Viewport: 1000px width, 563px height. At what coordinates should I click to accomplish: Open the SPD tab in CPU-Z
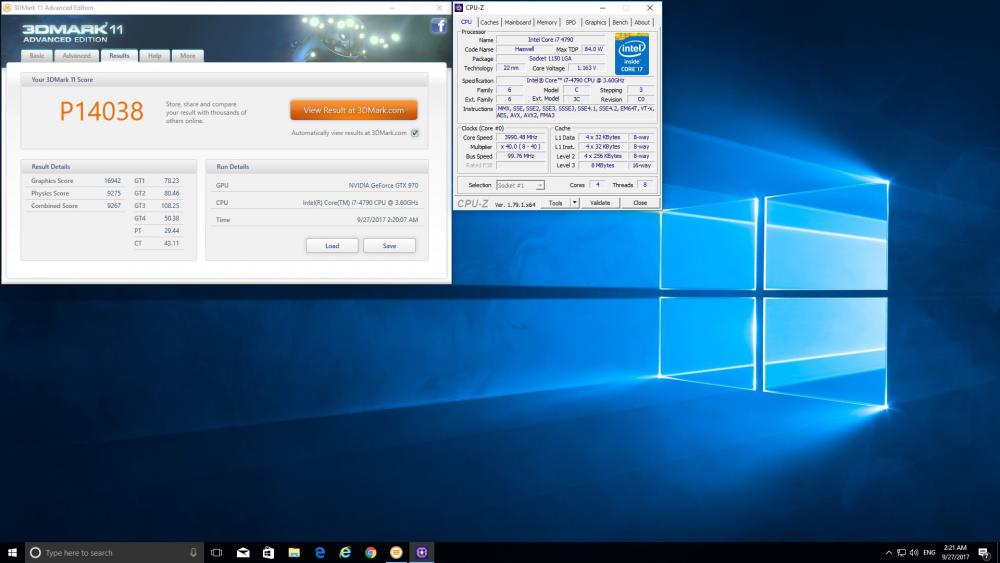click(571, 22)
